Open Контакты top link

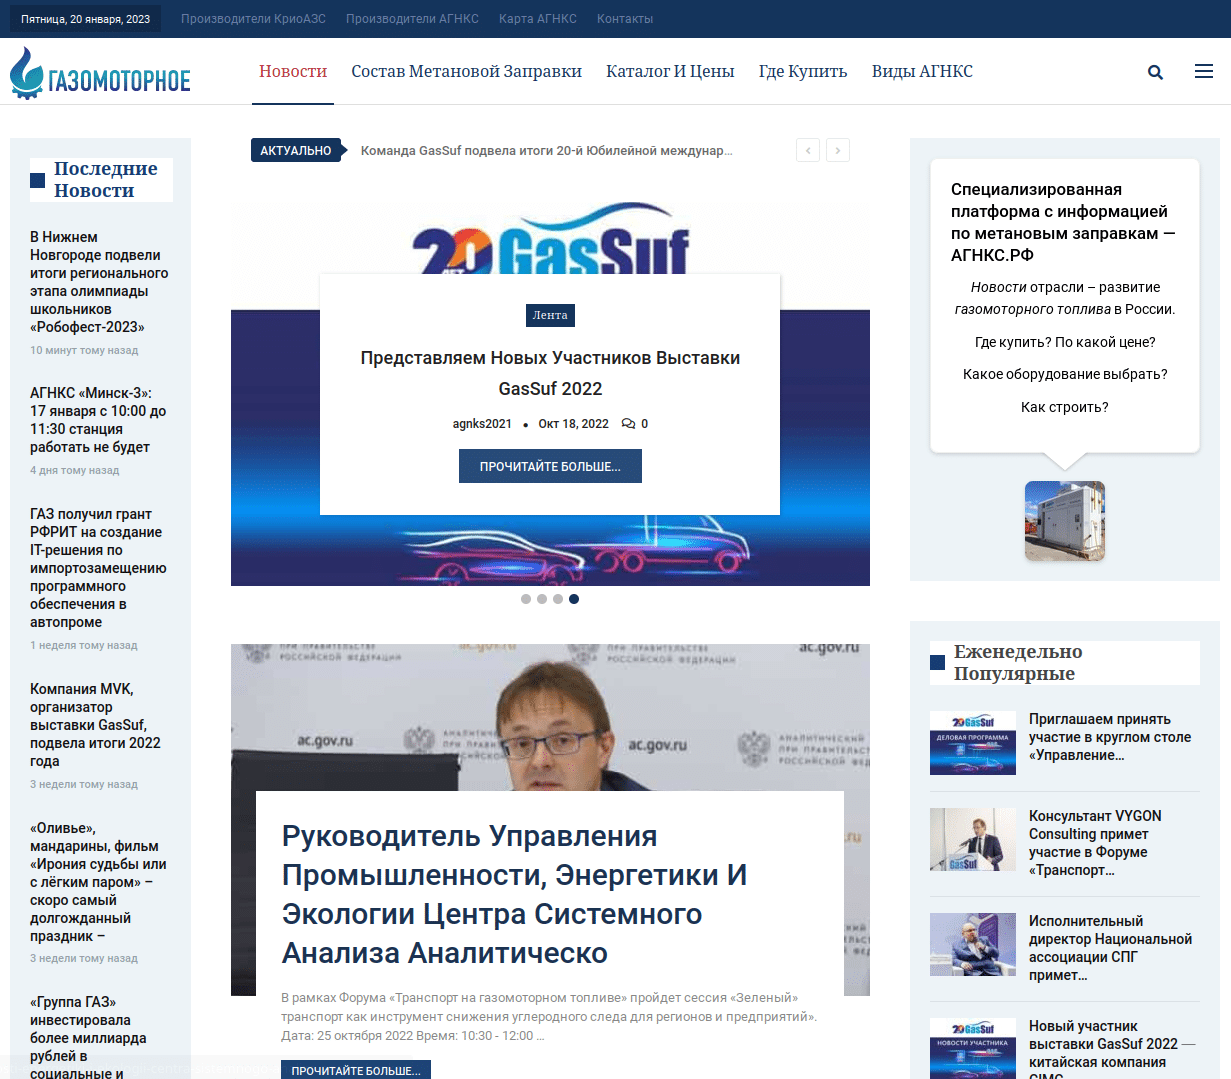pyautogui.click(x=625, y=19)
